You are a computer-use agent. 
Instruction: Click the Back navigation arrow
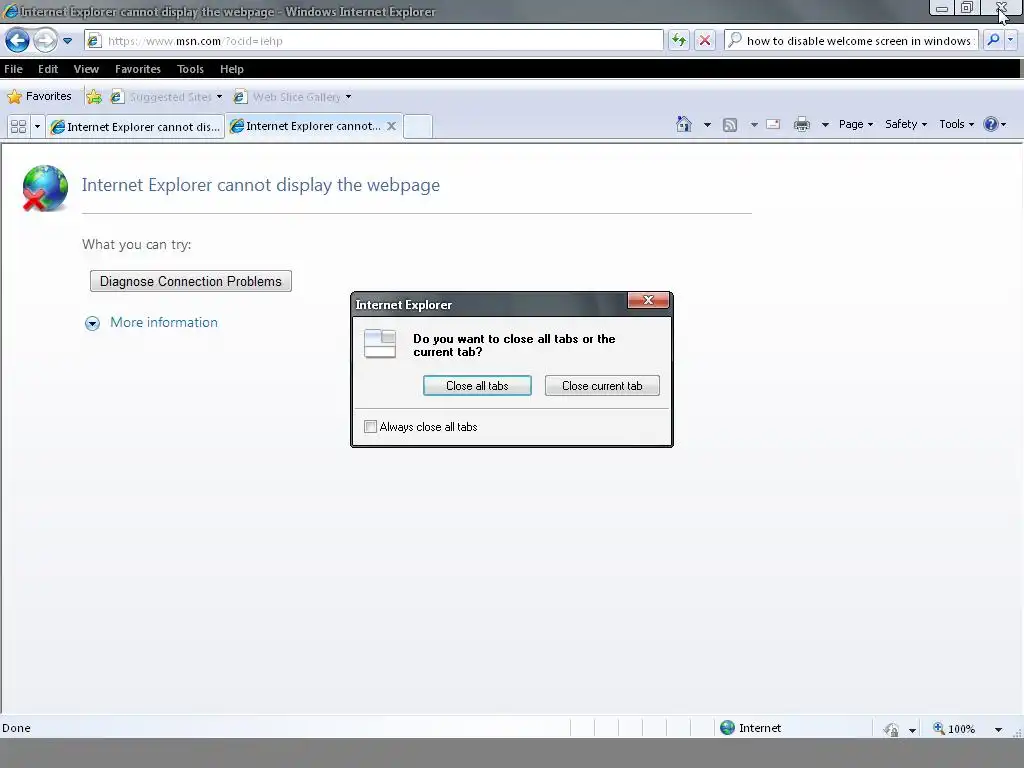coord(17,40)
